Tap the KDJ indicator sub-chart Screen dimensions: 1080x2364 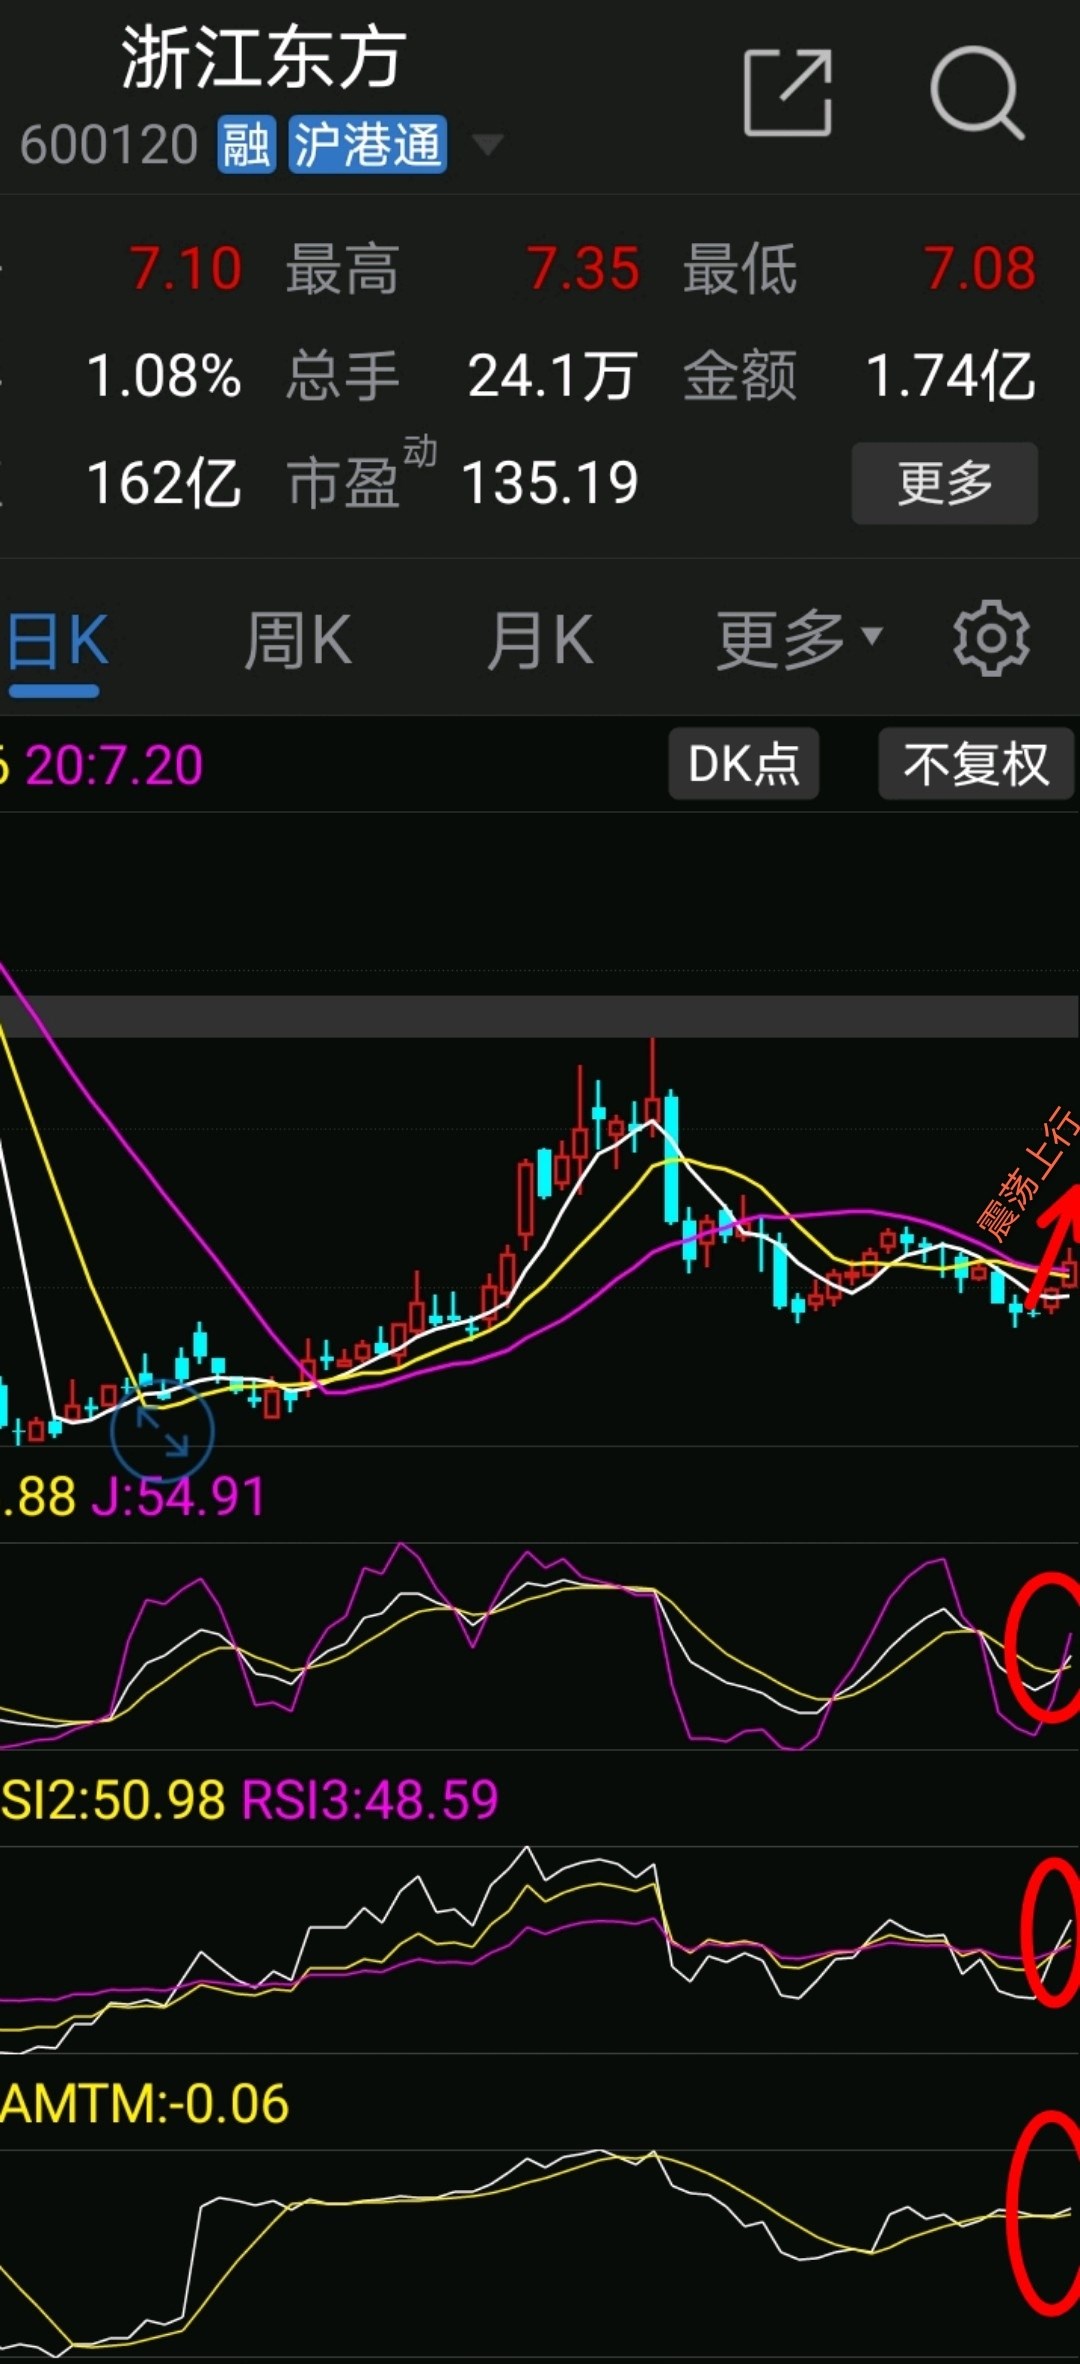coord(540,1647)
